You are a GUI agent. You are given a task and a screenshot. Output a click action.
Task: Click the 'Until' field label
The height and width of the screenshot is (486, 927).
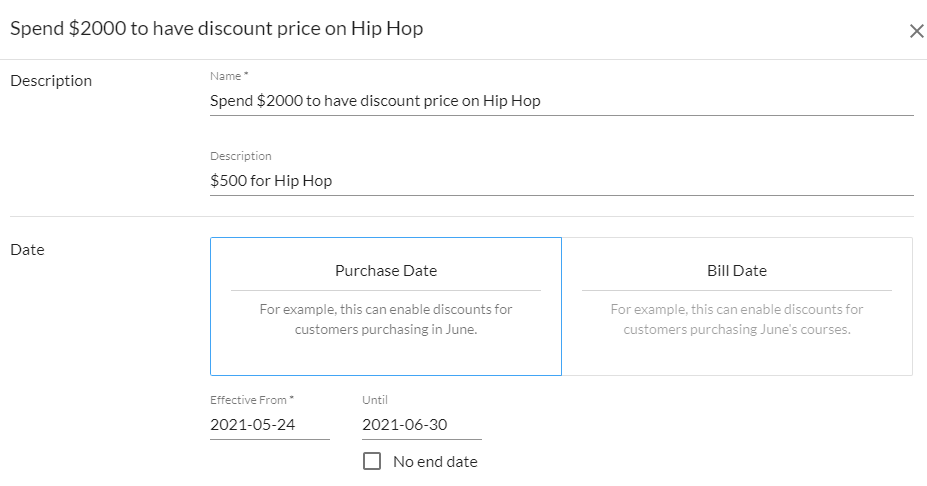[x=374, y=400]
